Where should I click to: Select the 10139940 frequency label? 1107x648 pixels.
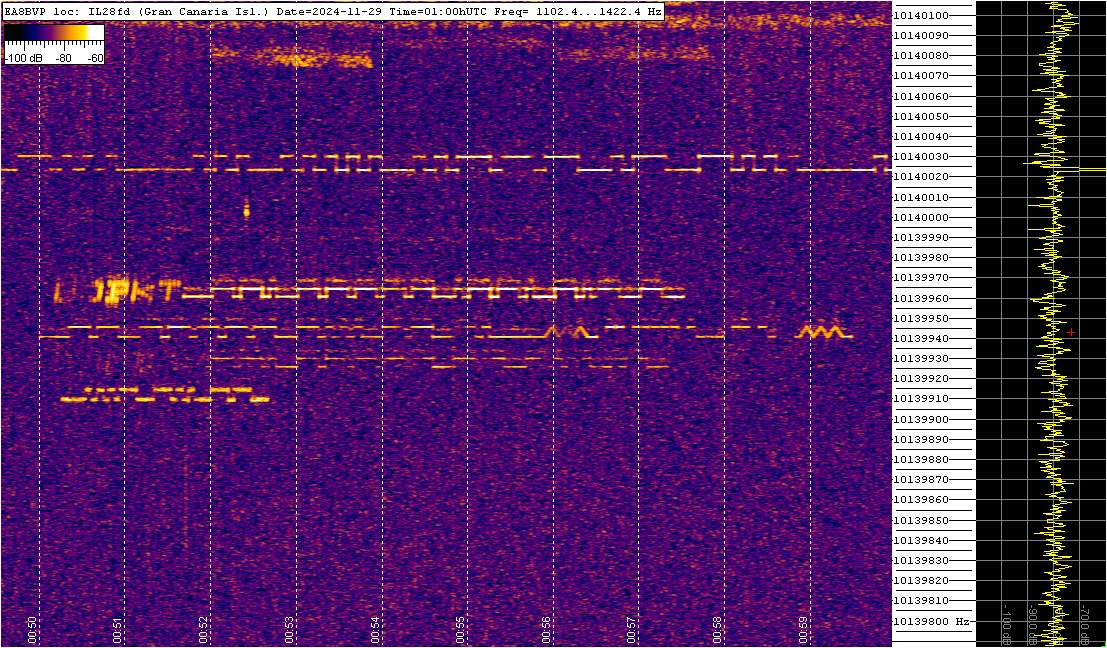coord(919,339)
